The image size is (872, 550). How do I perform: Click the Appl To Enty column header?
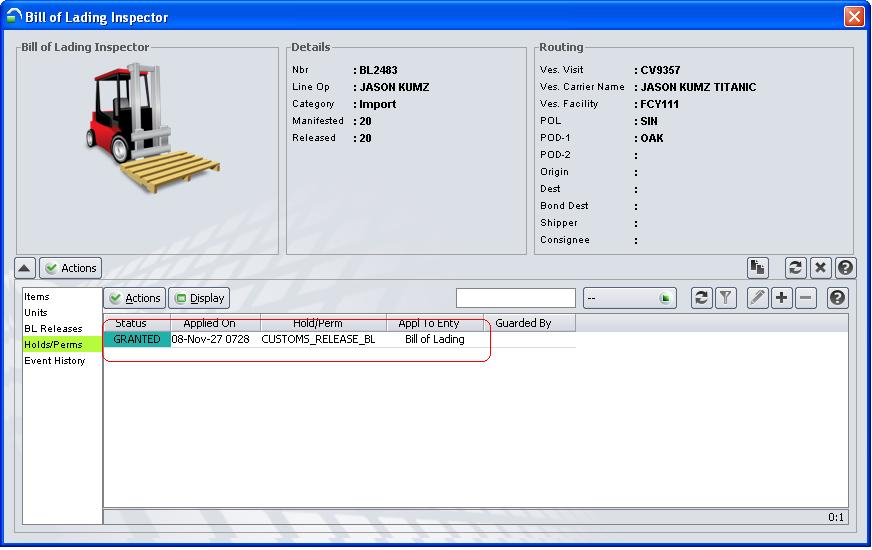(435, 323)
